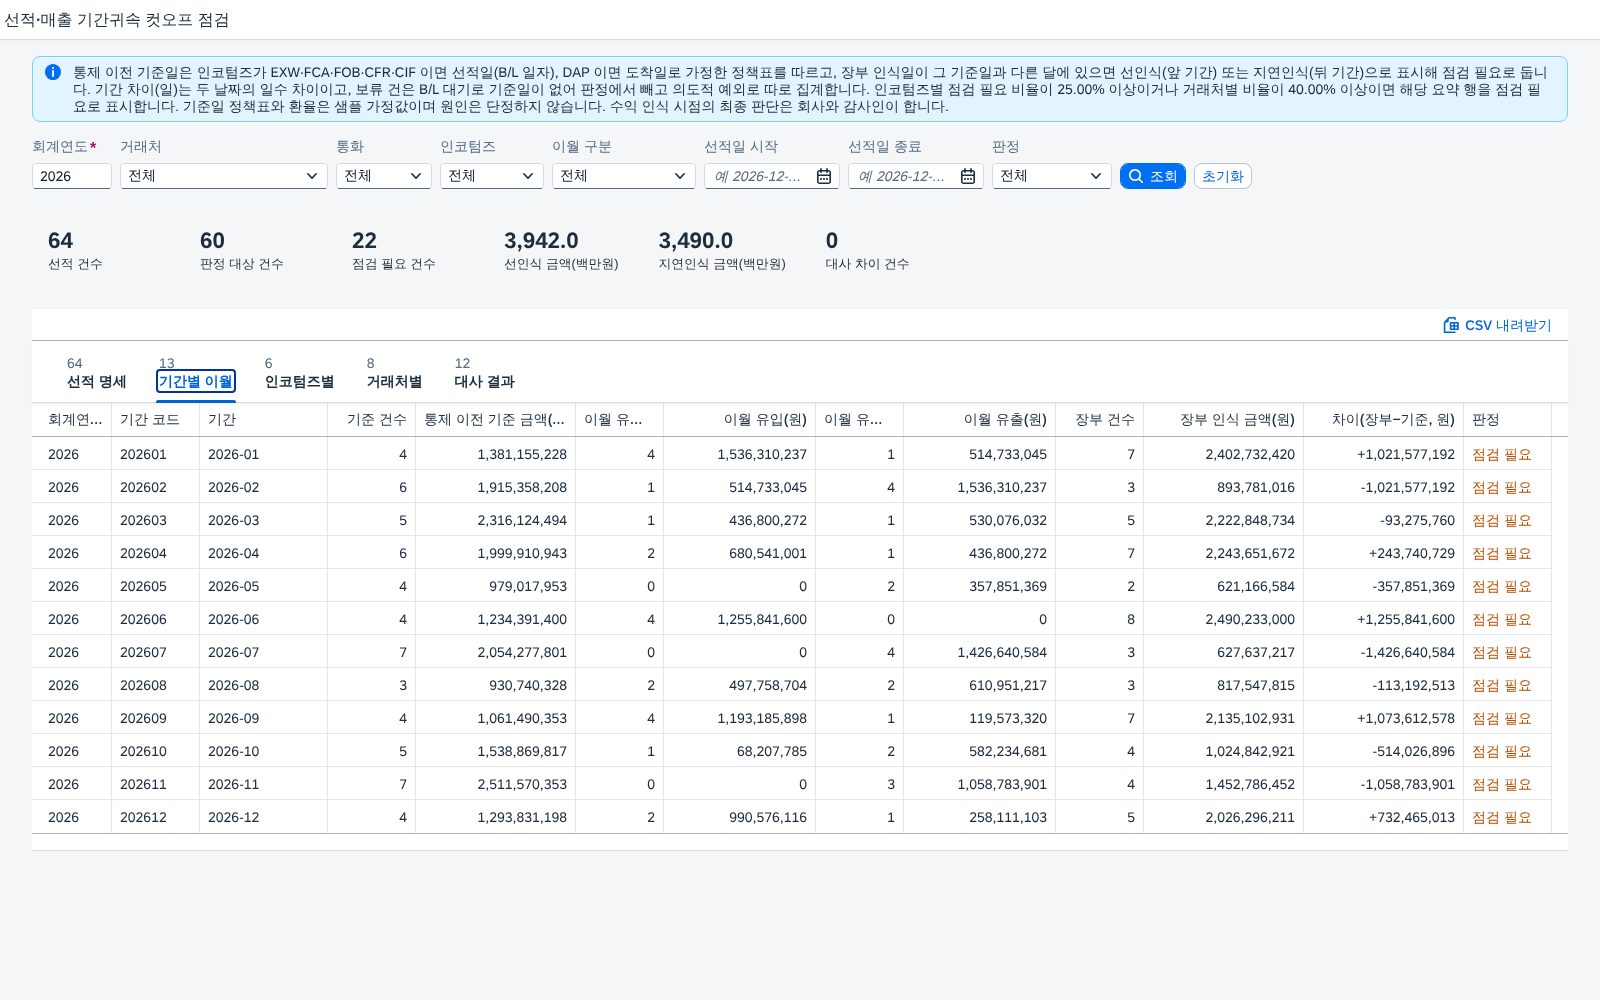This screenshot has width=1600, height=1000.
Task: Click the CSV 내려받기 text link
Action: (x=1508, y=325)
